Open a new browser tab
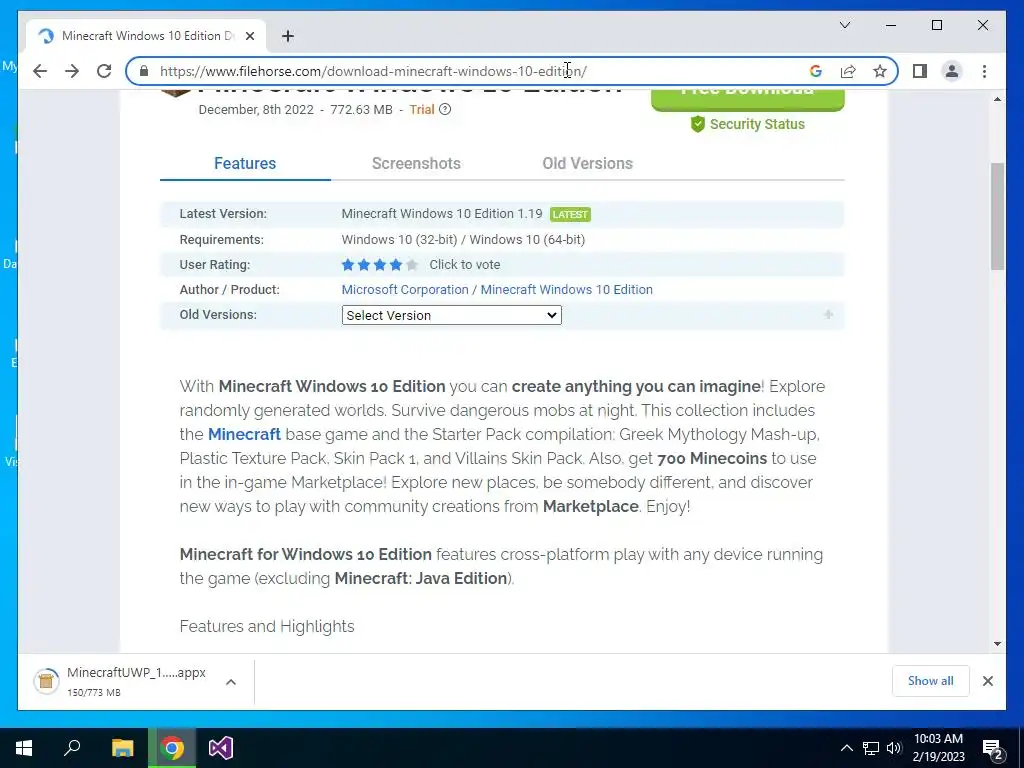 [287, 36]
